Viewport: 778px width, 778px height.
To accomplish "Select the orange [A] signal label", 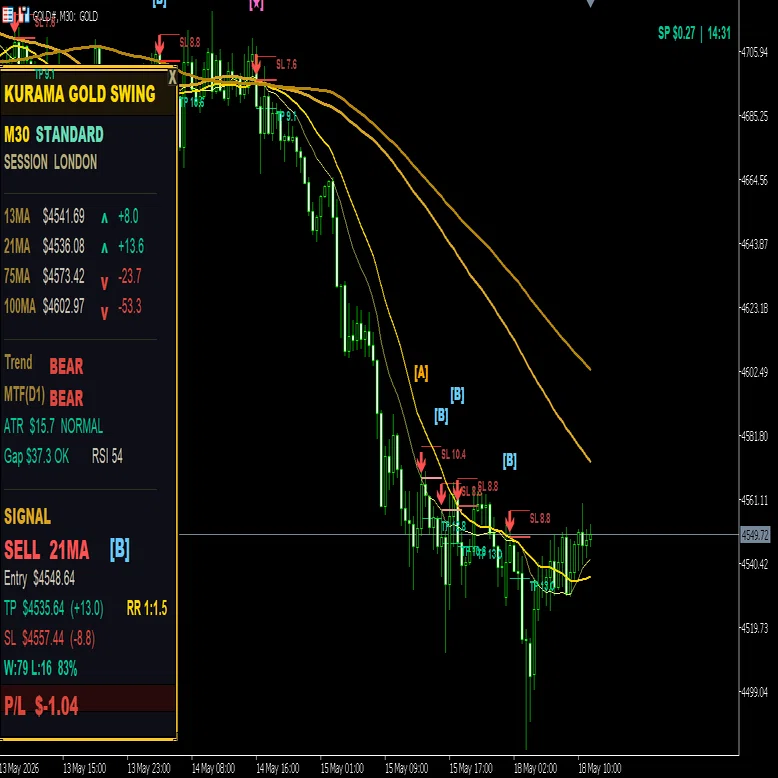I will pyautogui.click(x=421, y=372).
